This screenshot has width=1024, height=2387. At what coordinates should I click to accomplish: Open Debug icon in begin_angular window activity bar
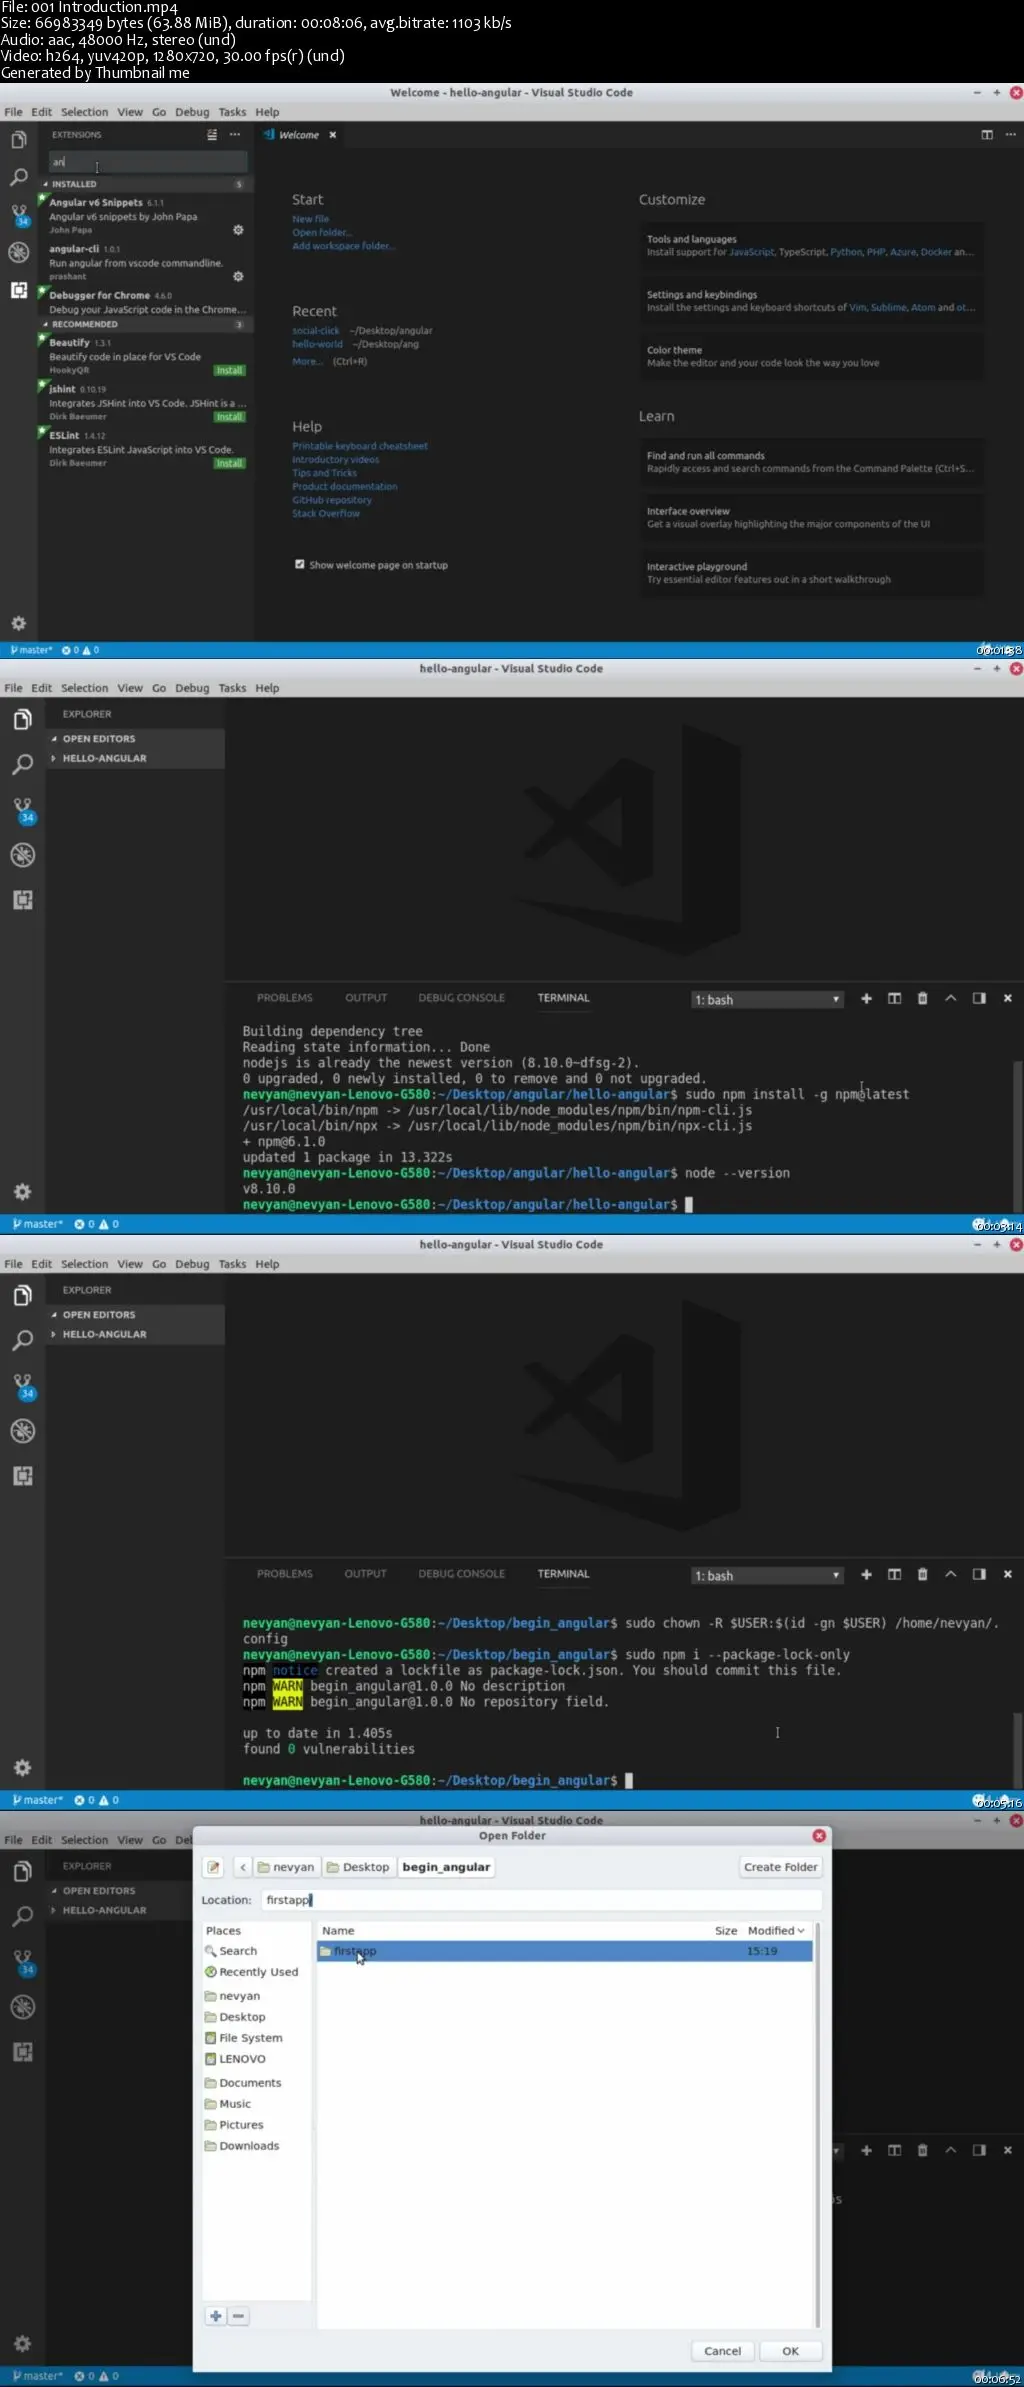point(22,1431)
